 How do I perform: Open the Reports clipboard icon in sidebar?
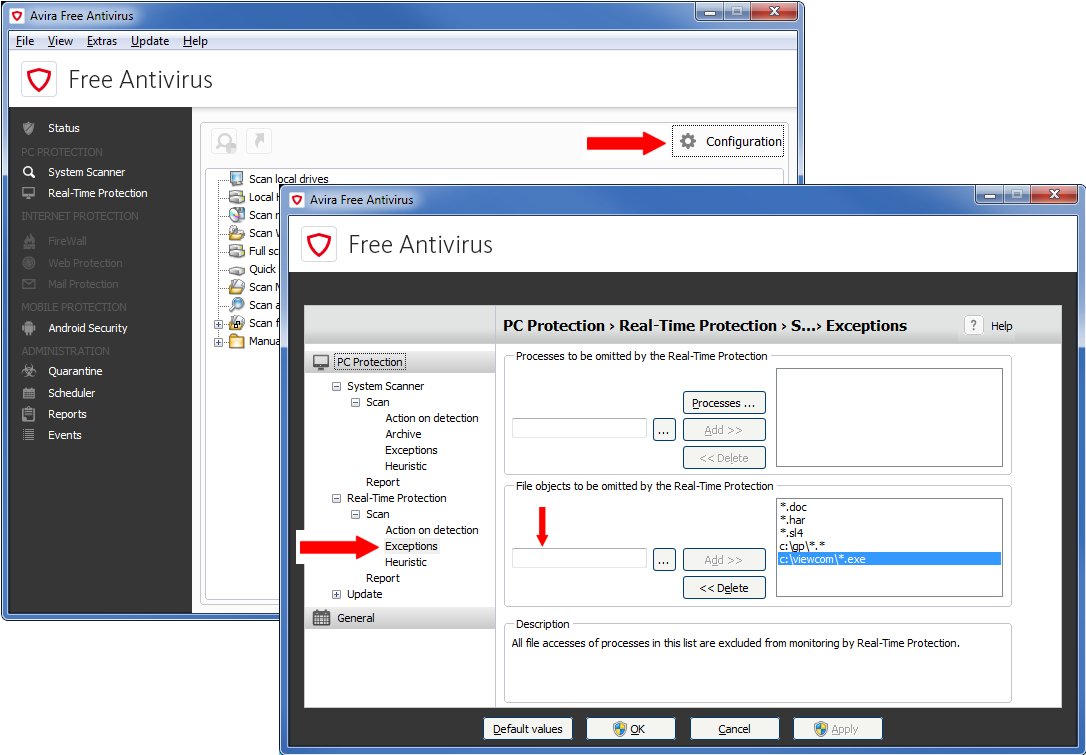[x=28, y=414]
